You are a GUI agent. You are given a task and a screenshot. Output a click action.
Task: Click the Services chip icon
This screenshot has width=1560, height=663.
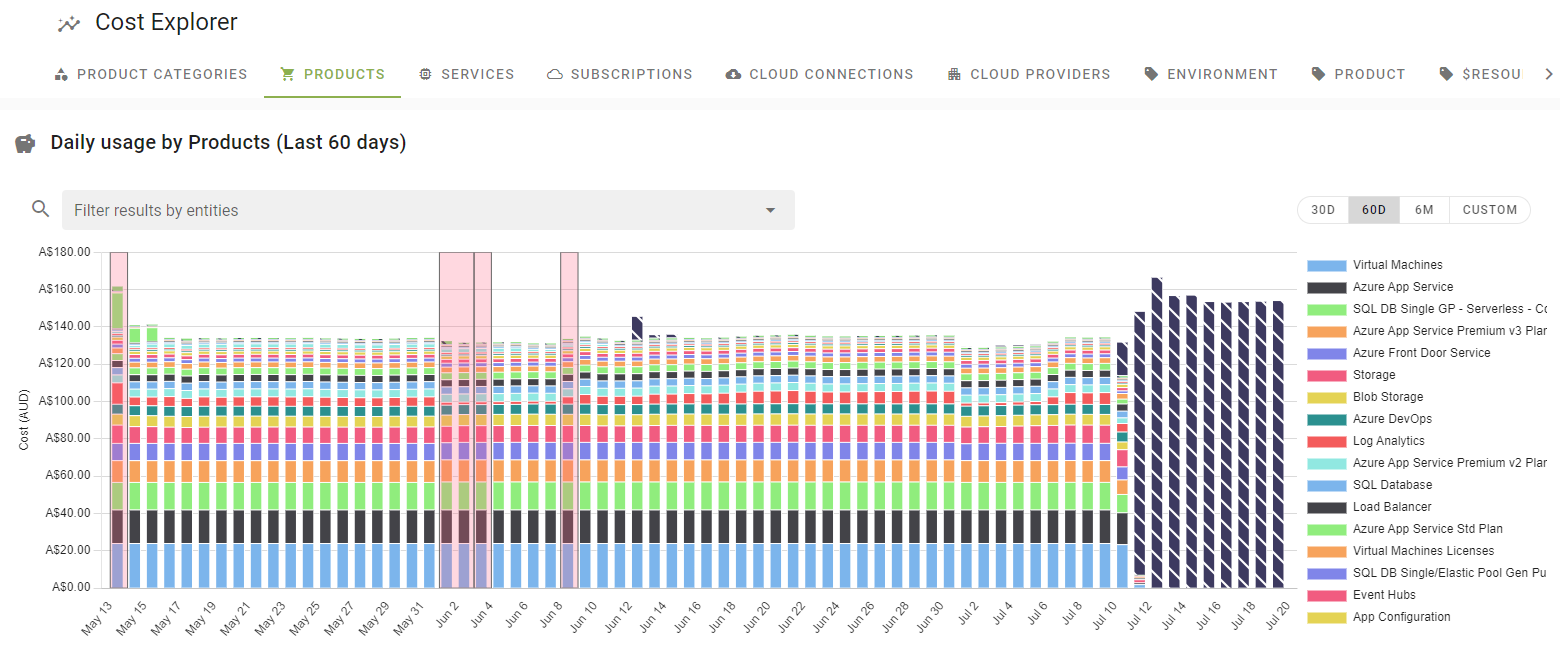click(x=425, y=74)
